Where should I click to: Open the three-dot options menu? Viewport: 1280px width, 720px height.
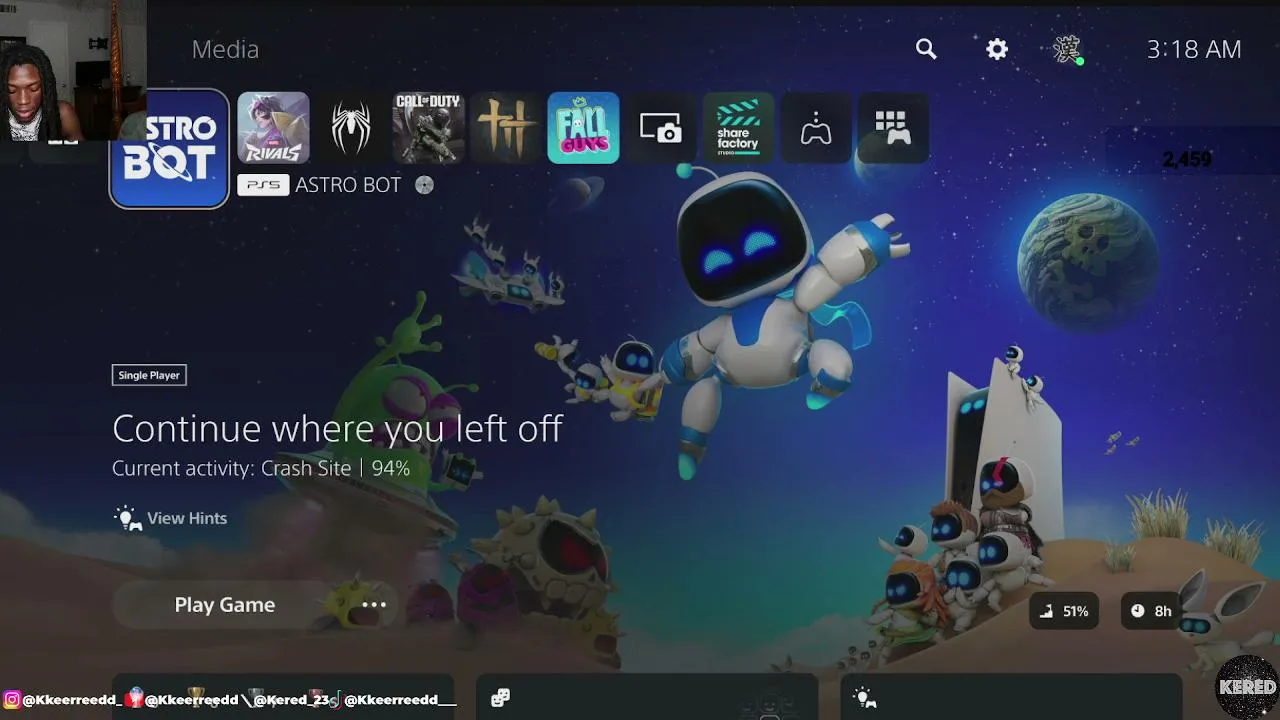pos(374,605)
